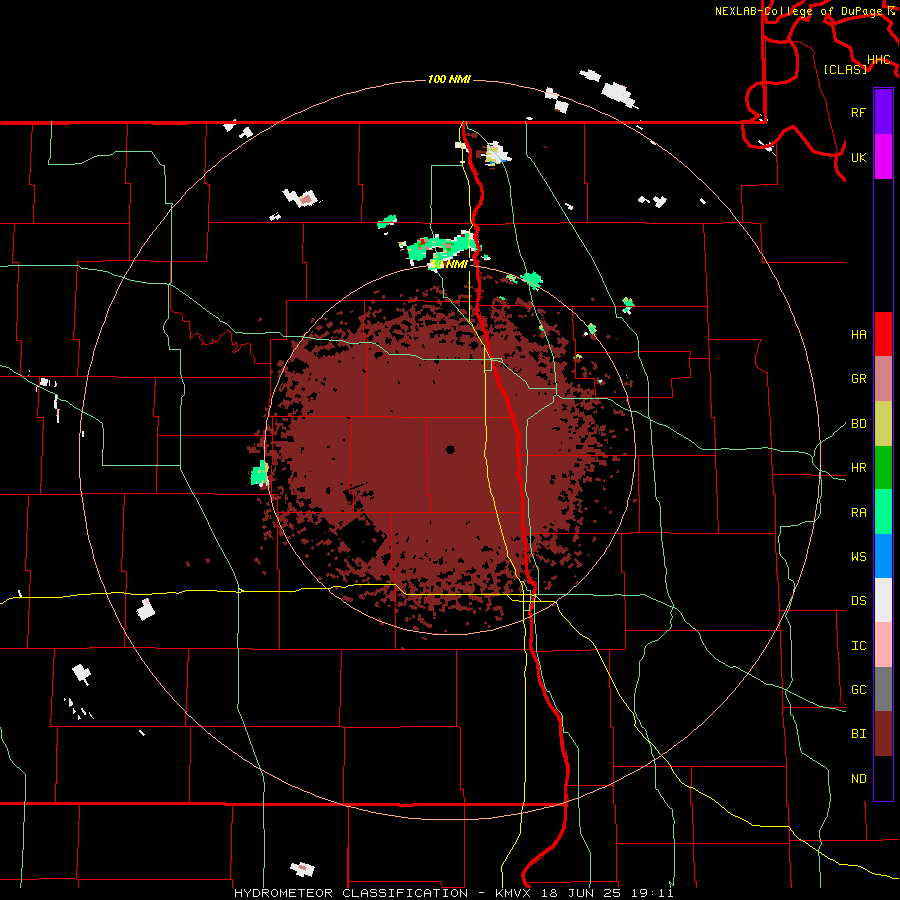Click the 'ND' legend label
Screen dimensions: 900x900
pyautogui.click(x=859, y=779)
